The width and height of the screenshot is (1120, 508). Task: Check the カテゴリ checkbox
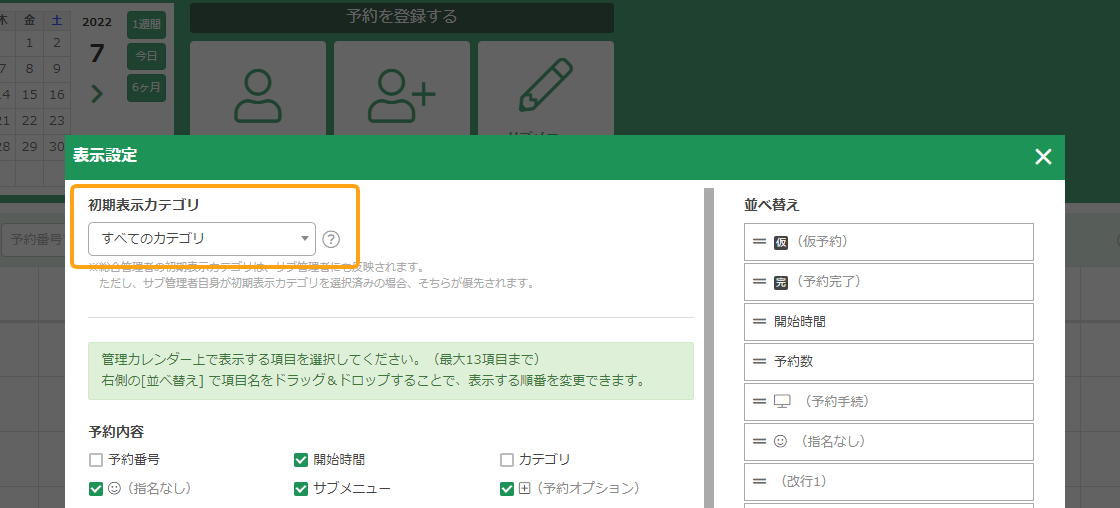[507, 460]
